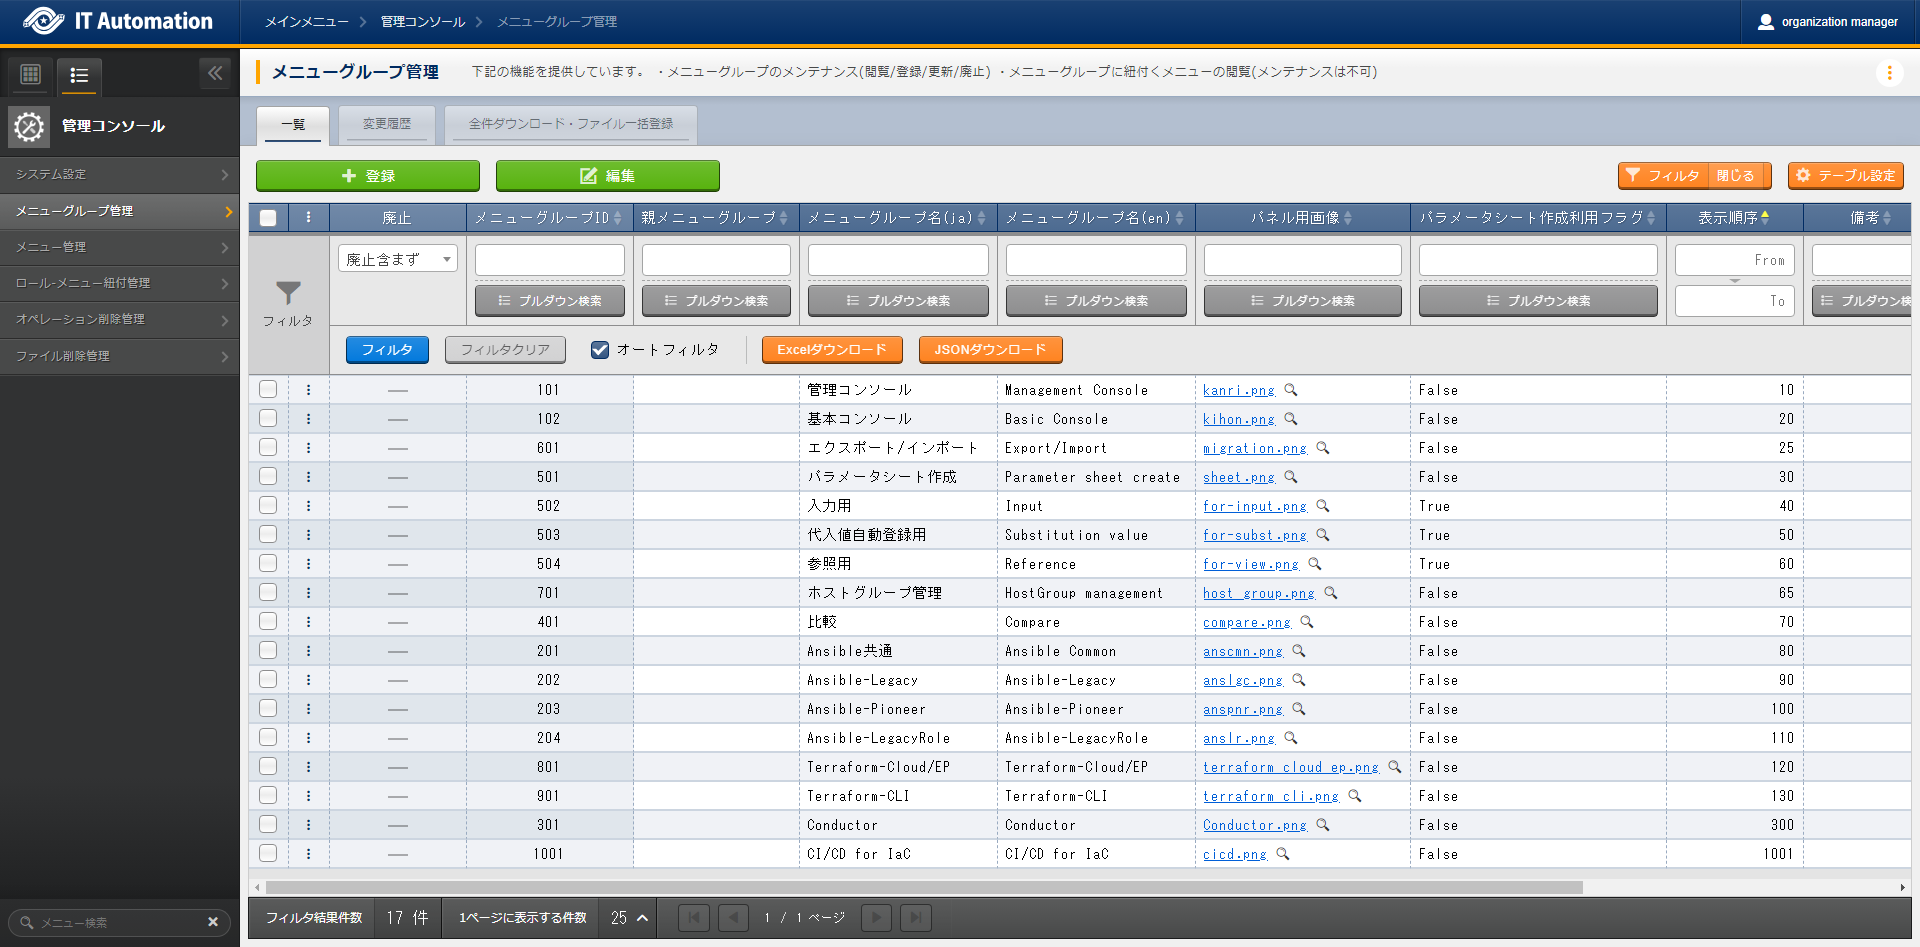Toggle the auto filter checkbox
The image size is (1920, 947).
[x=600, y=350]
